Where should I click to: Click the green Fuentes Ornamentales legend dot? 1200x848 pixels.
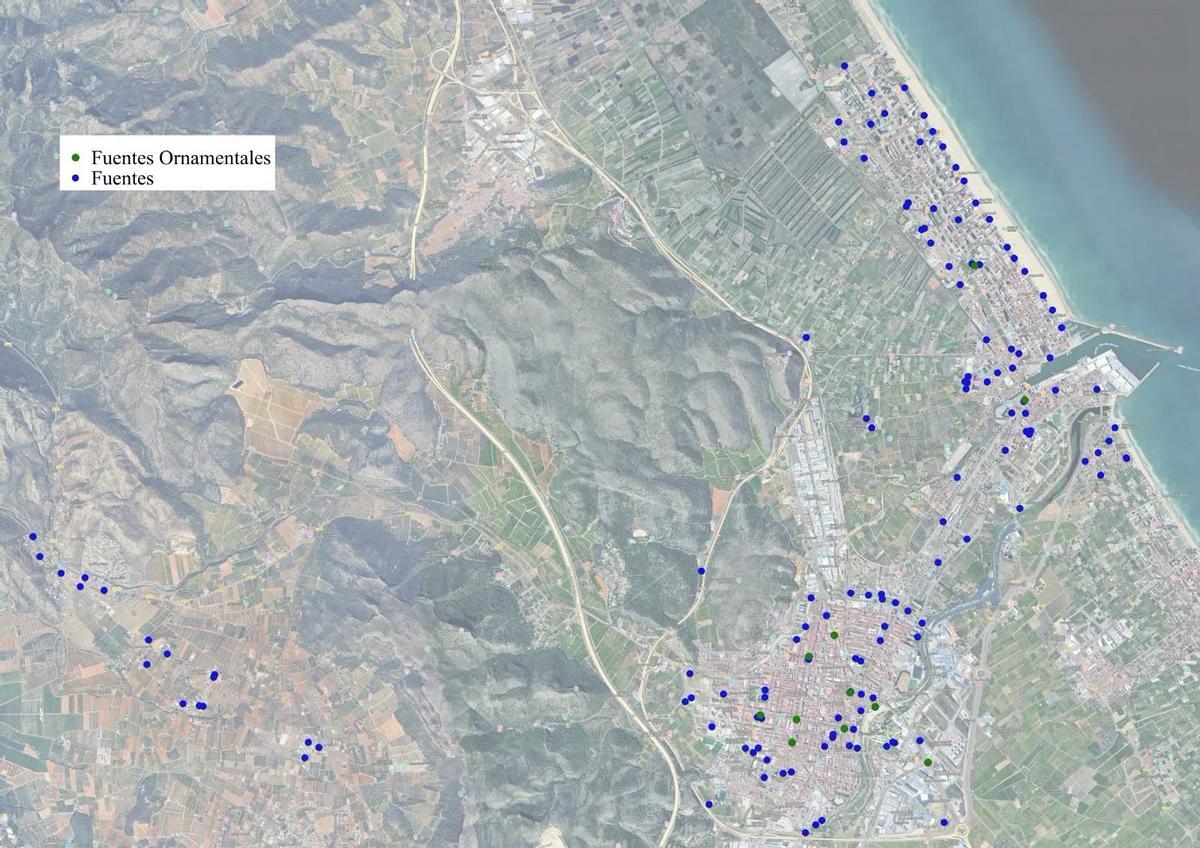pos(76,158)
